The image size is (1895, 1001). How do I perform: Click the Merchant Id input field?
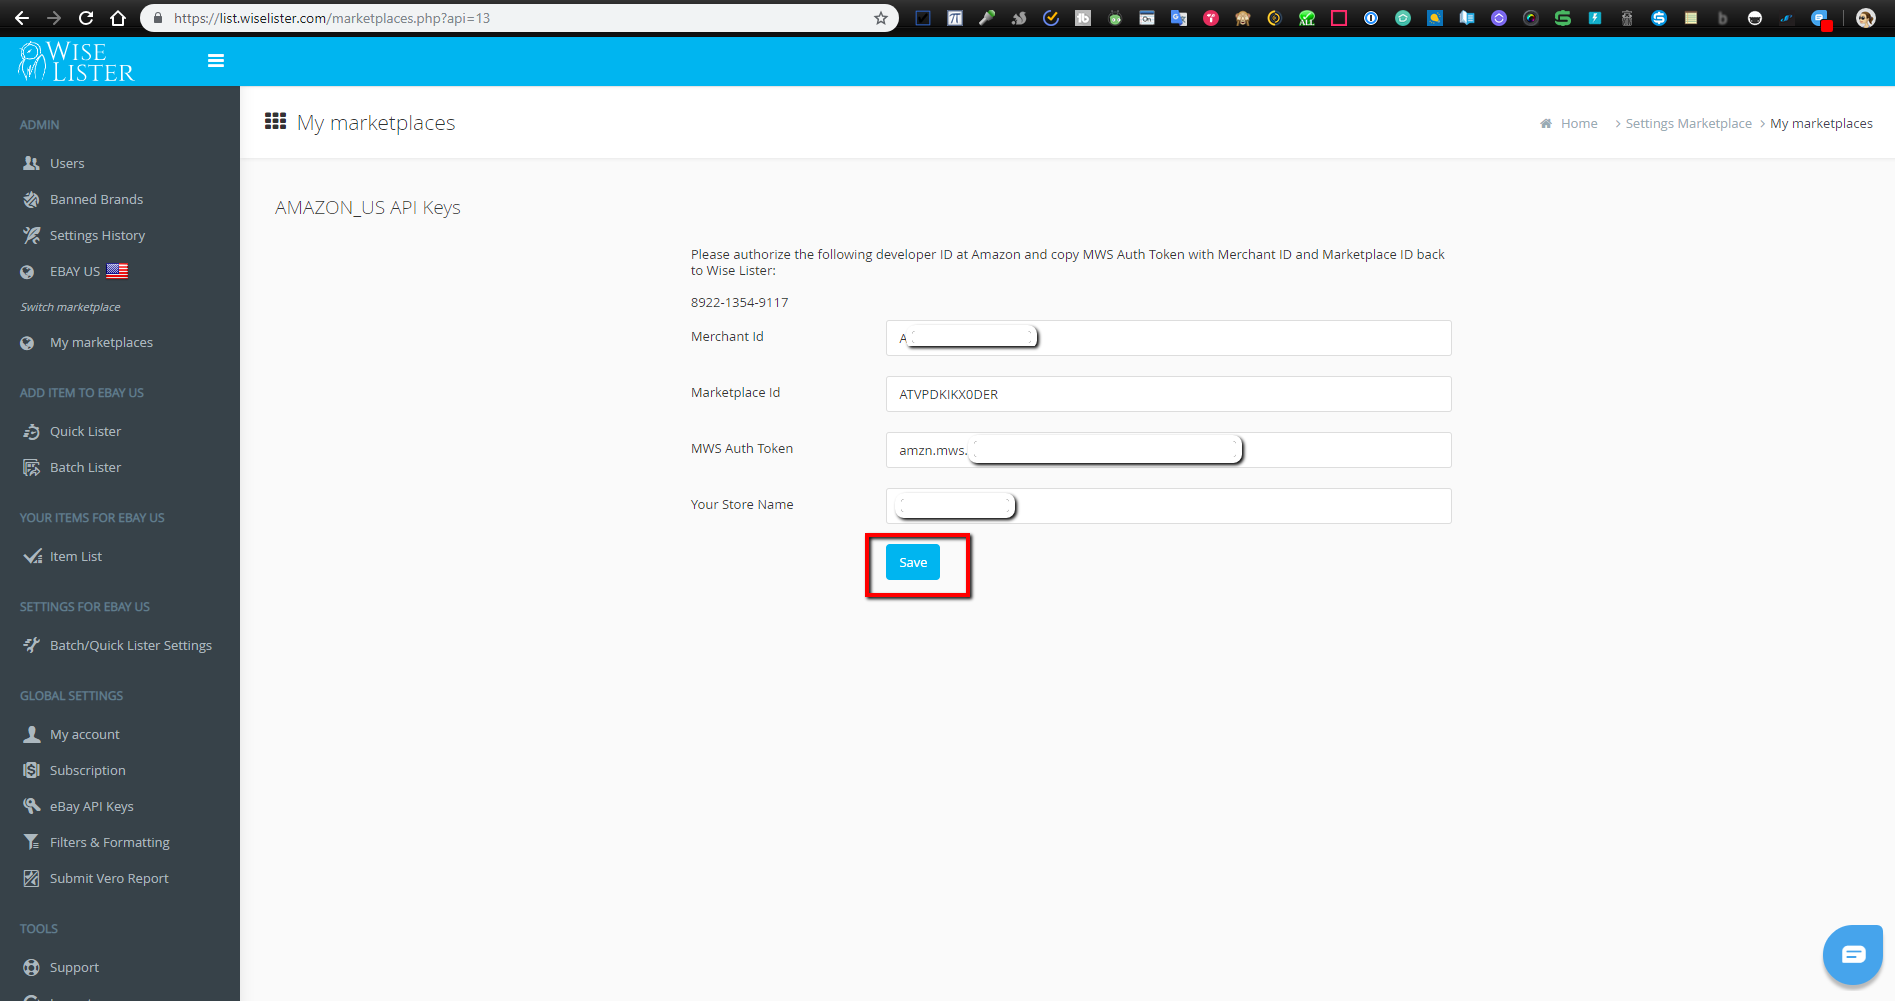tap(1168, 338)
